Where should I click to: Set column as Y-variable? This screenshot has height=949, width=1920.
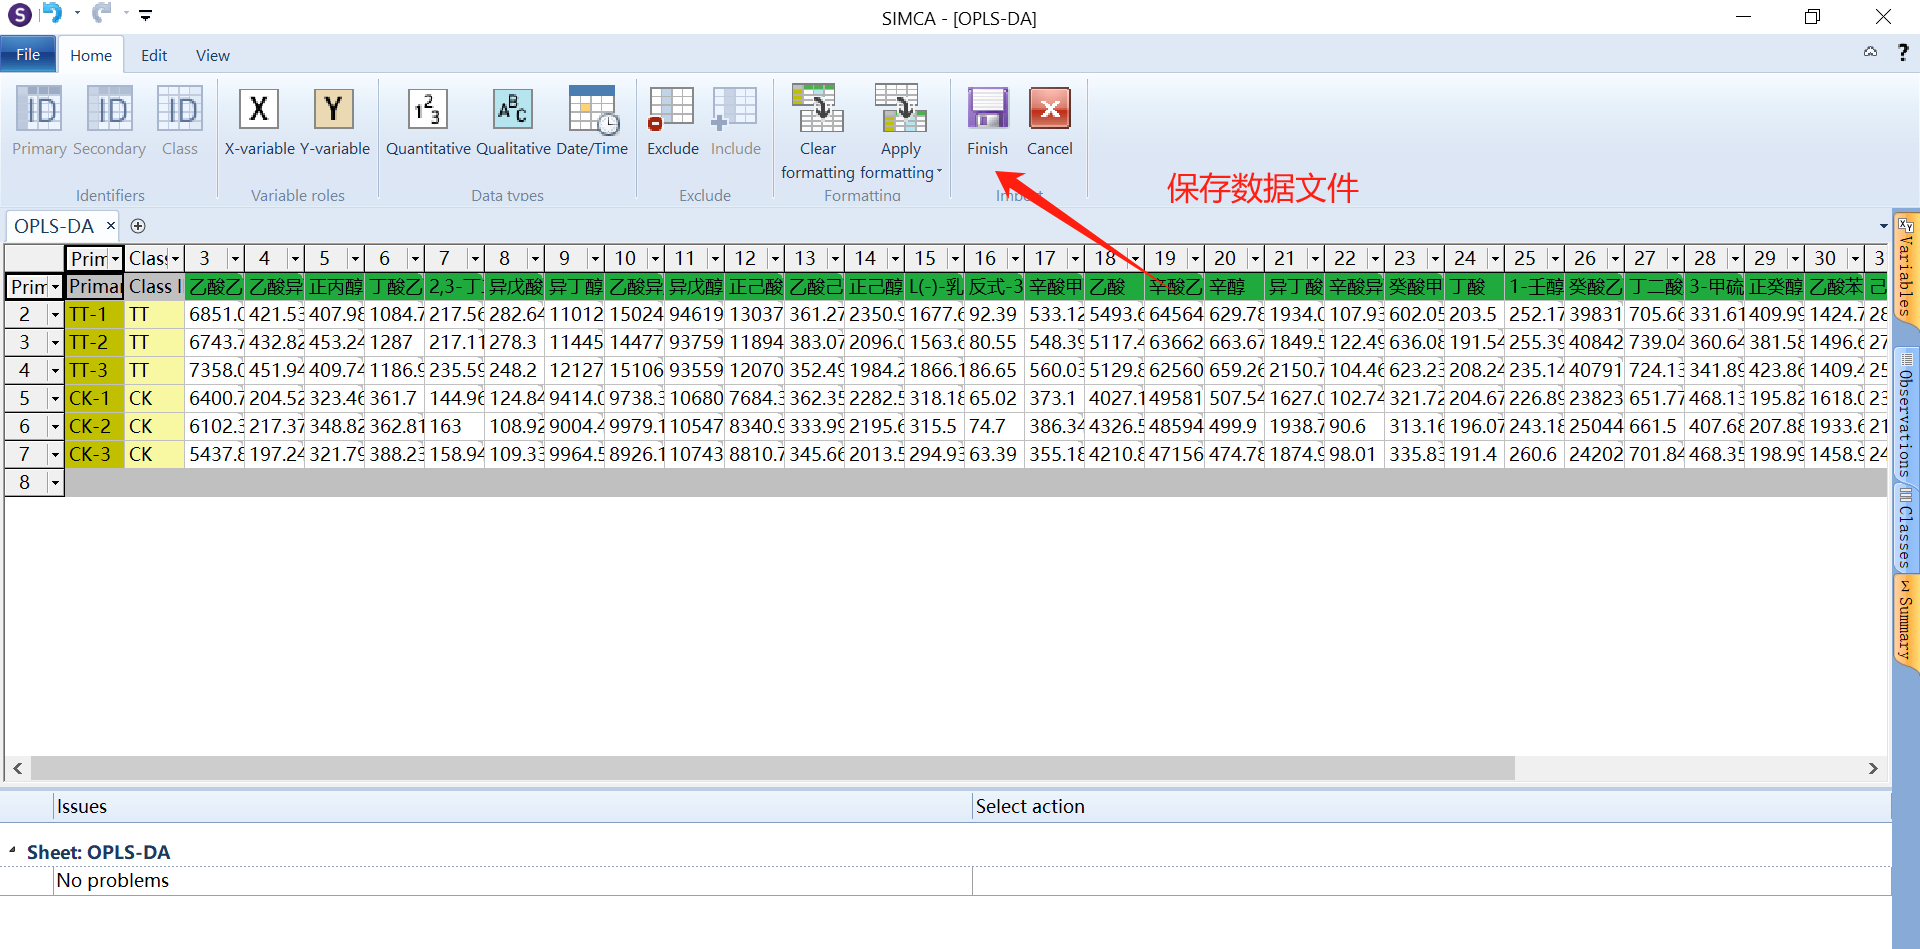[x=334, y=110]
